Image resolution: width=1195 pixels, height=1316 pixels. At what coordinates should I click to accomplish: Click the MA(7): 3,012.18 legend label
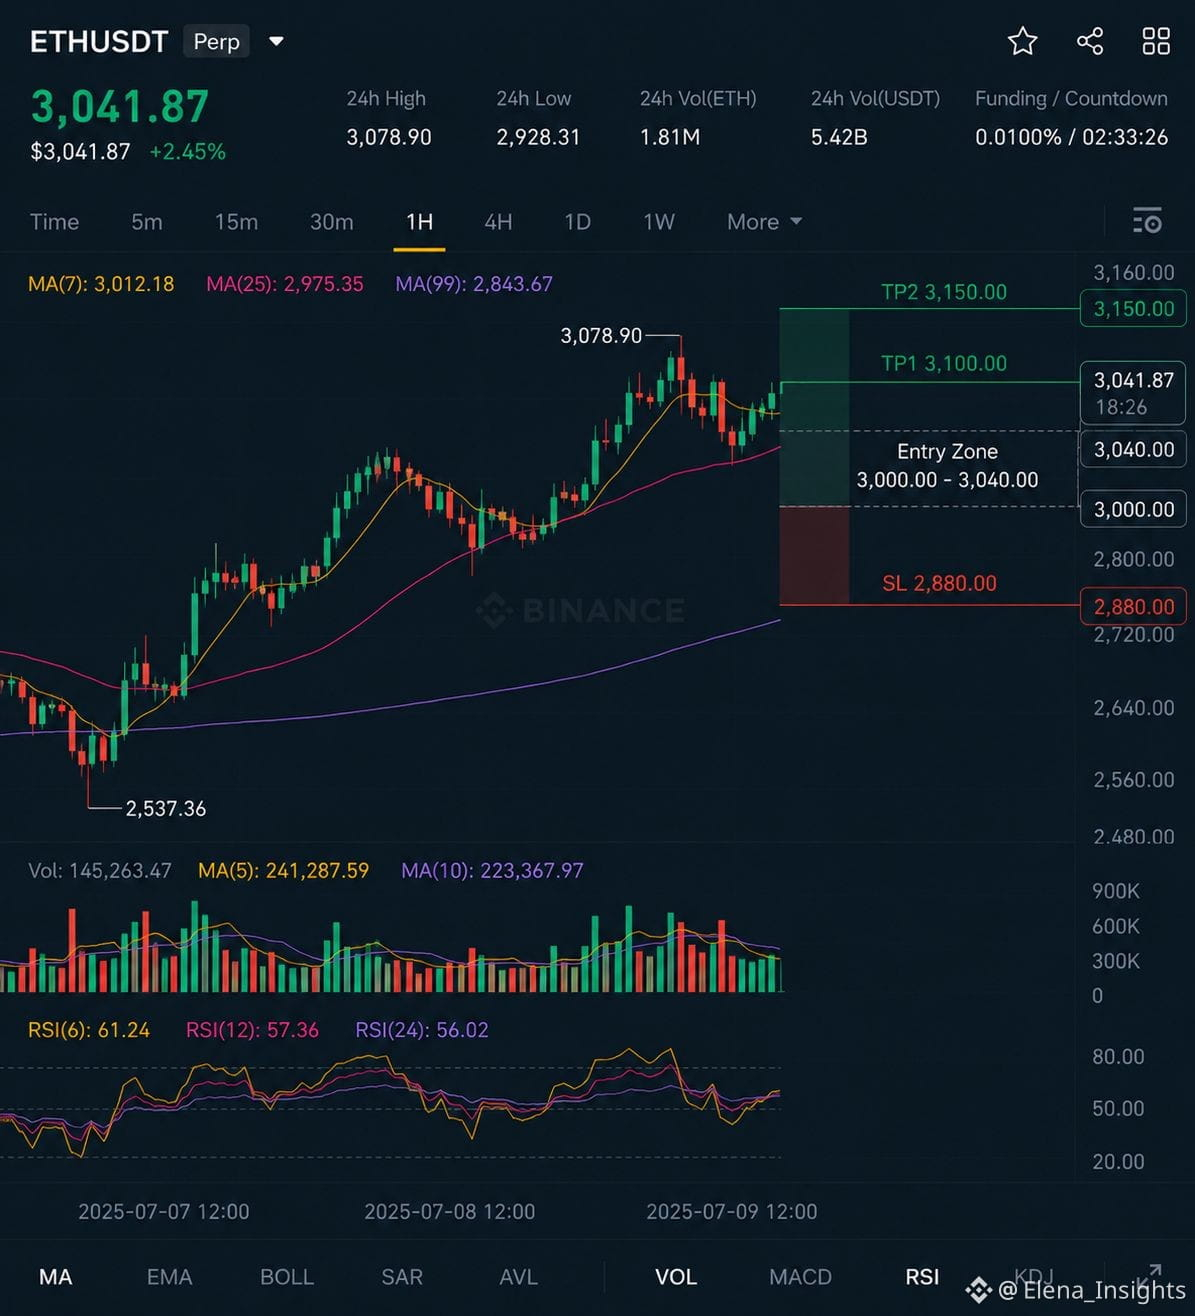(x=101, y=284)
